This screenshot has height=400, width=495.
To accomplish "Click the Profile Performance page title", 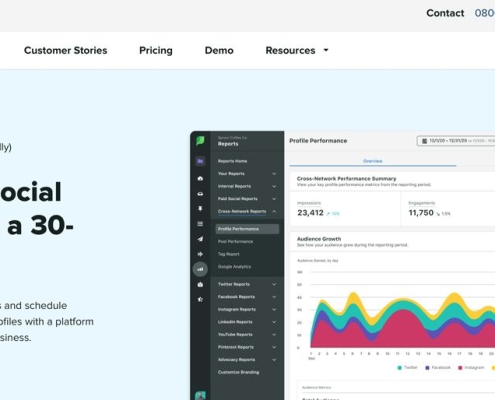I will [x=318, y=141].
